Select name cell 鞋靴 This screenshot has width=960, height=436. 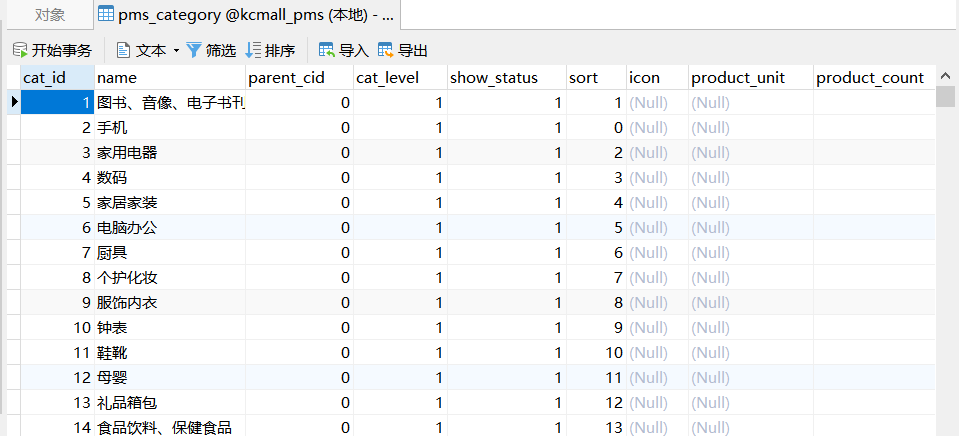pos(170,353)
